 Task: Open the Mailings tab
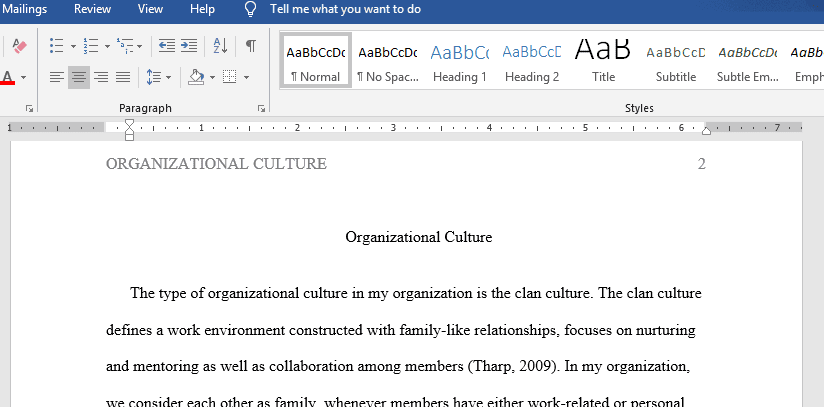point(24,9)
